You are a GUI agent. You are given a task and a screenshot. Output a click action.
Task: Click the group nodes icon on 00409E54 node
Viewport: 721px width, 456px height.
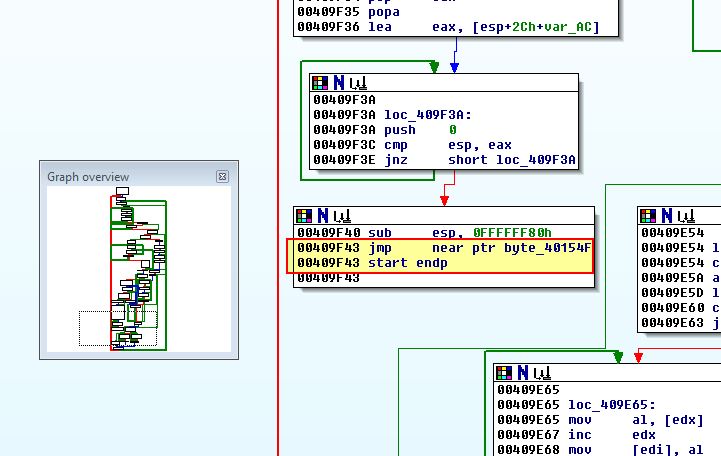tap(686, 216)
